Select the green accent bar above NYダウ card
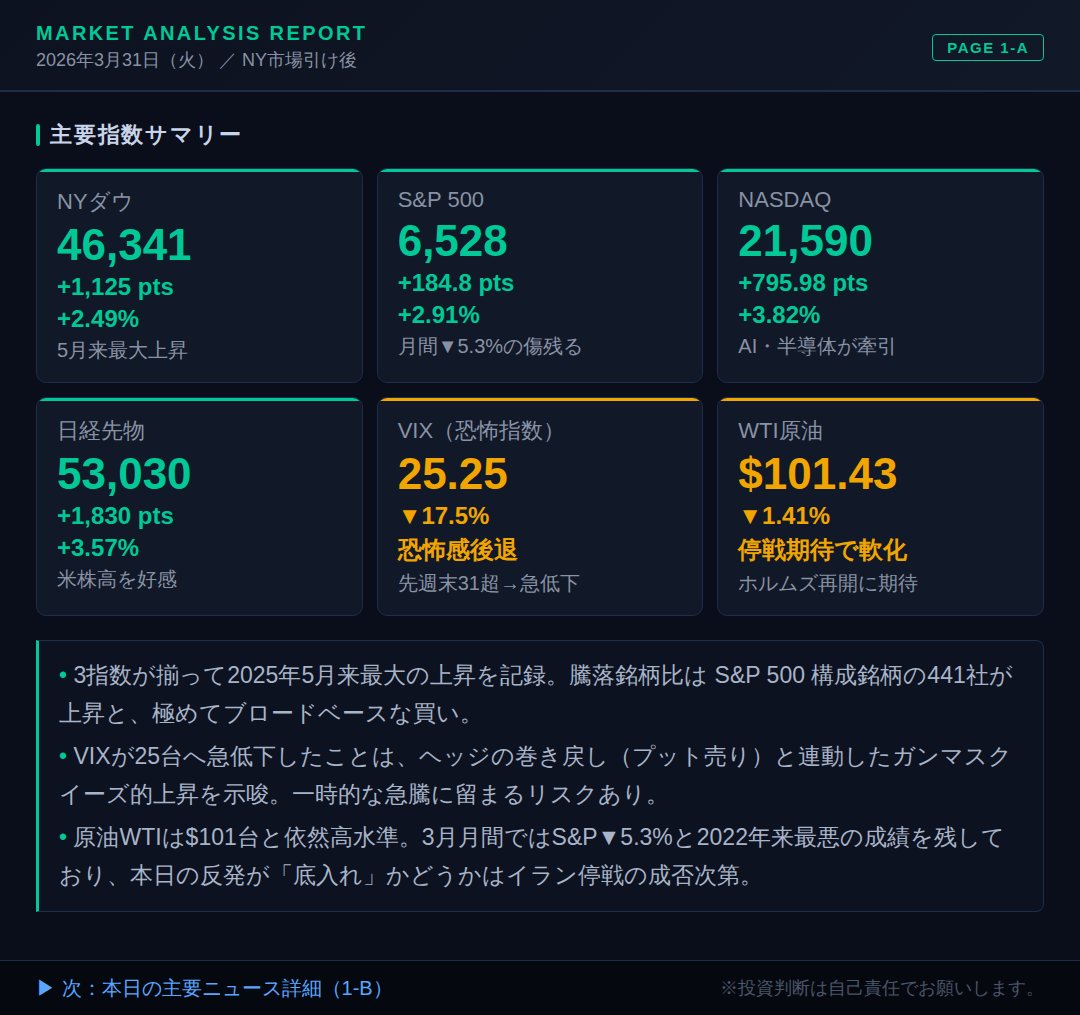 (x=199, y=170)
